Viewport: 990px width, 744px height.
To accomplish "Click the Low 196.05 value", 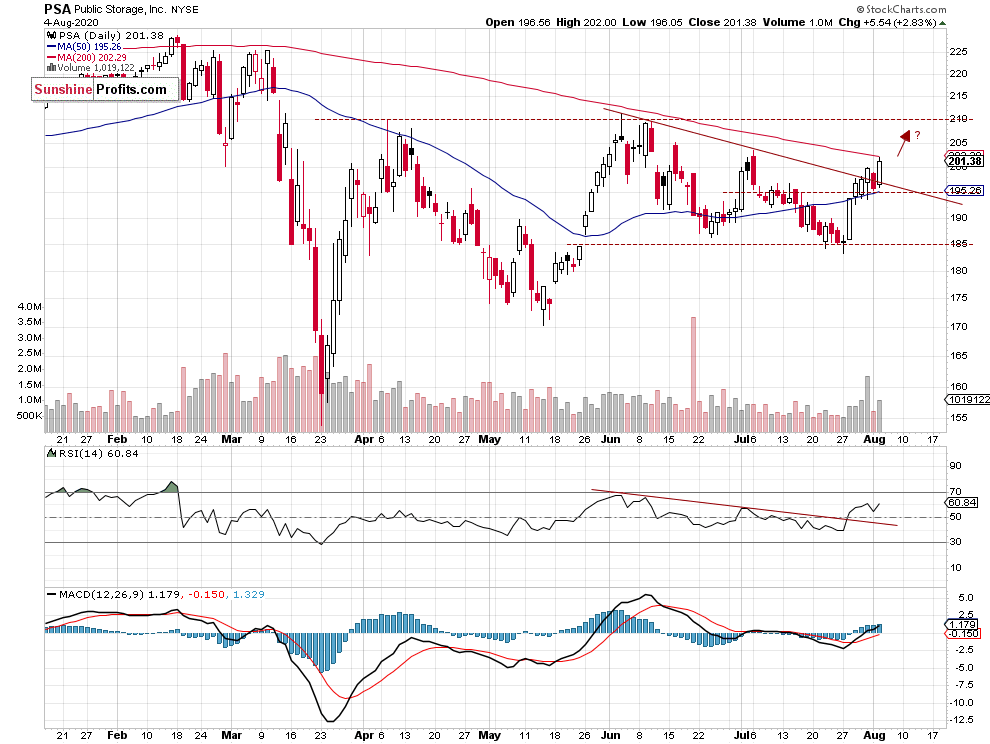I will pyautogui.click(x=652, y=22).
